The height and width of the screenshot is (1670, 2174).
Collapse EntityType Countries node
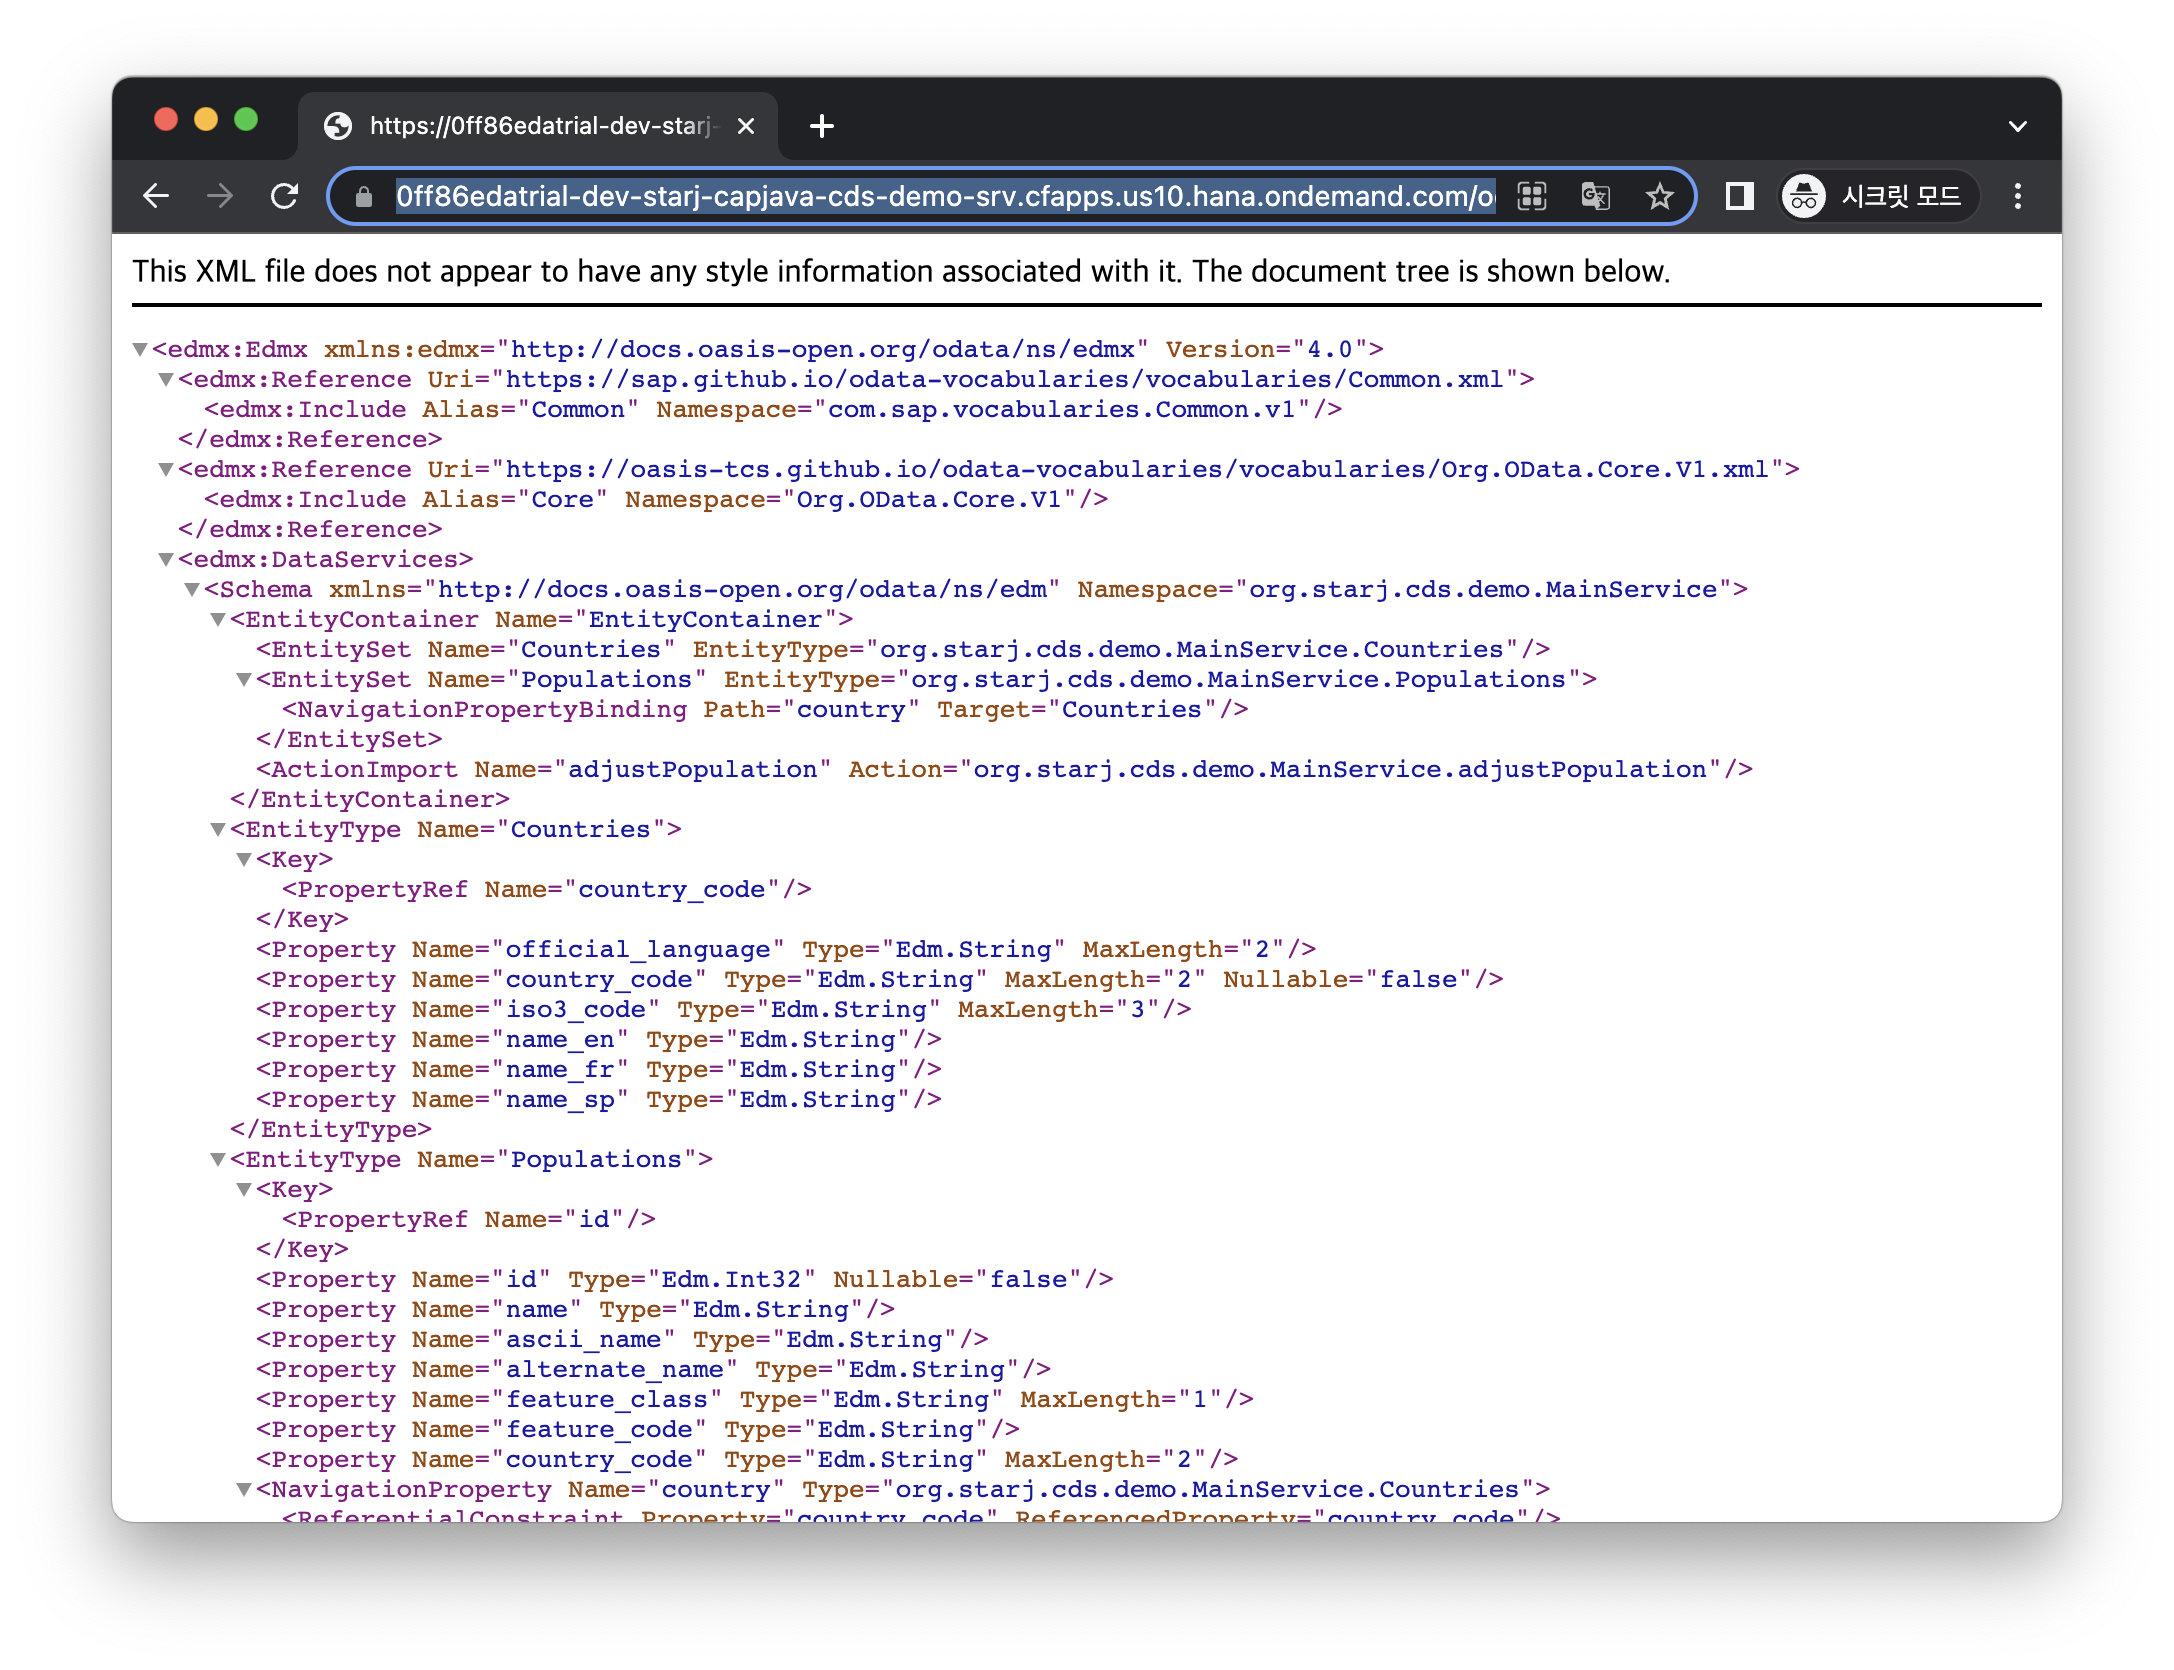218,829
